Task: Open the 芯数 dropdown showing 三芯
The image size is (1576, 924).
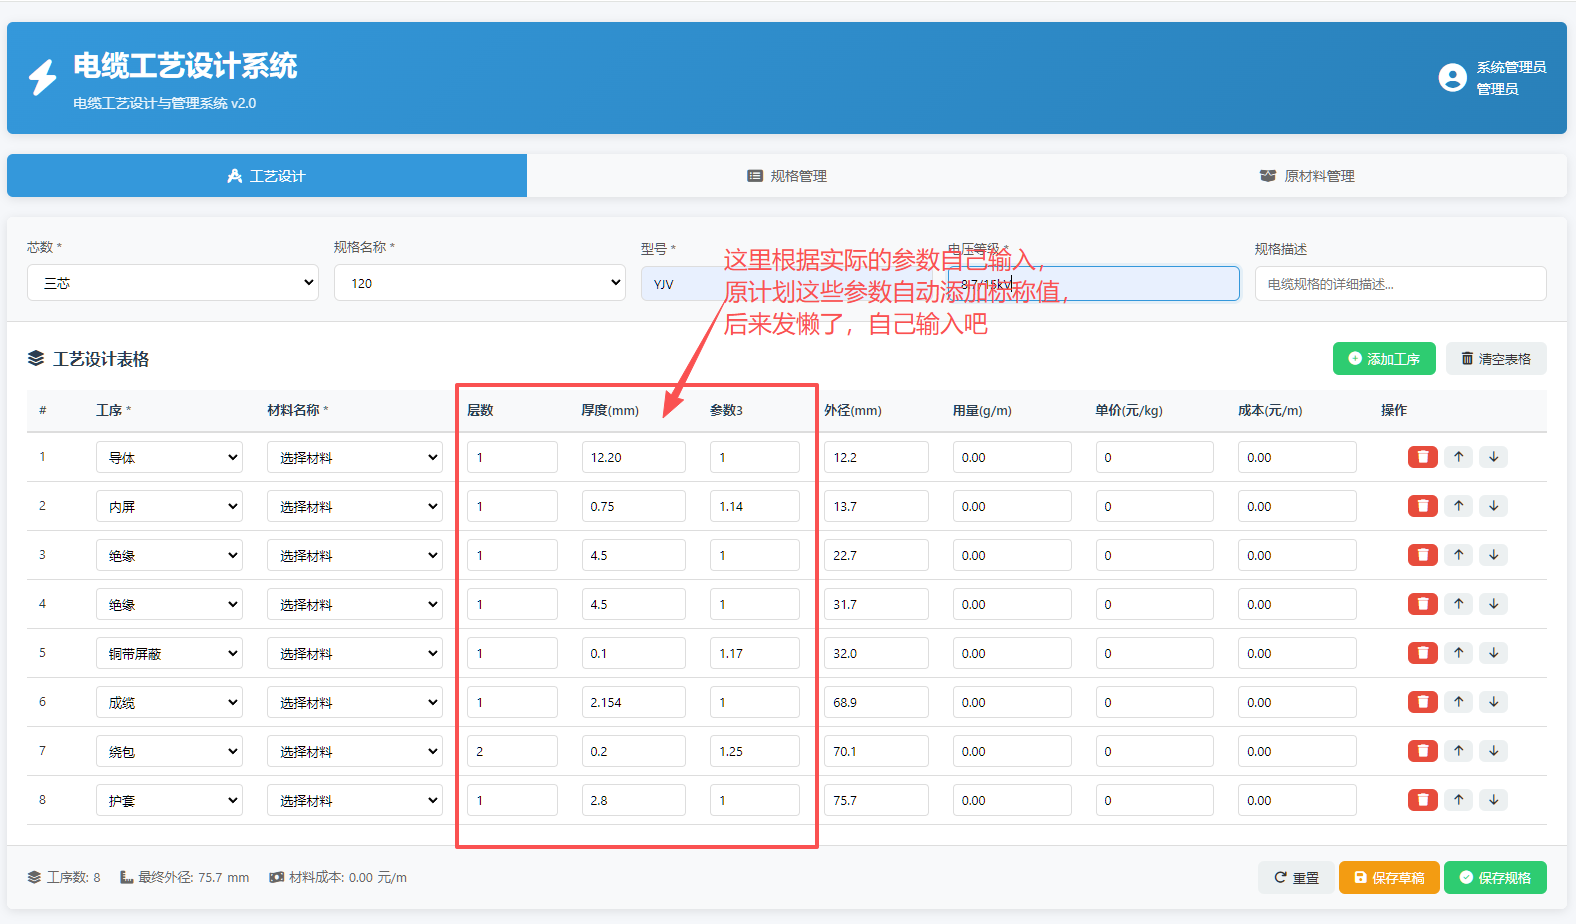Action: click(x=172, y=283)
